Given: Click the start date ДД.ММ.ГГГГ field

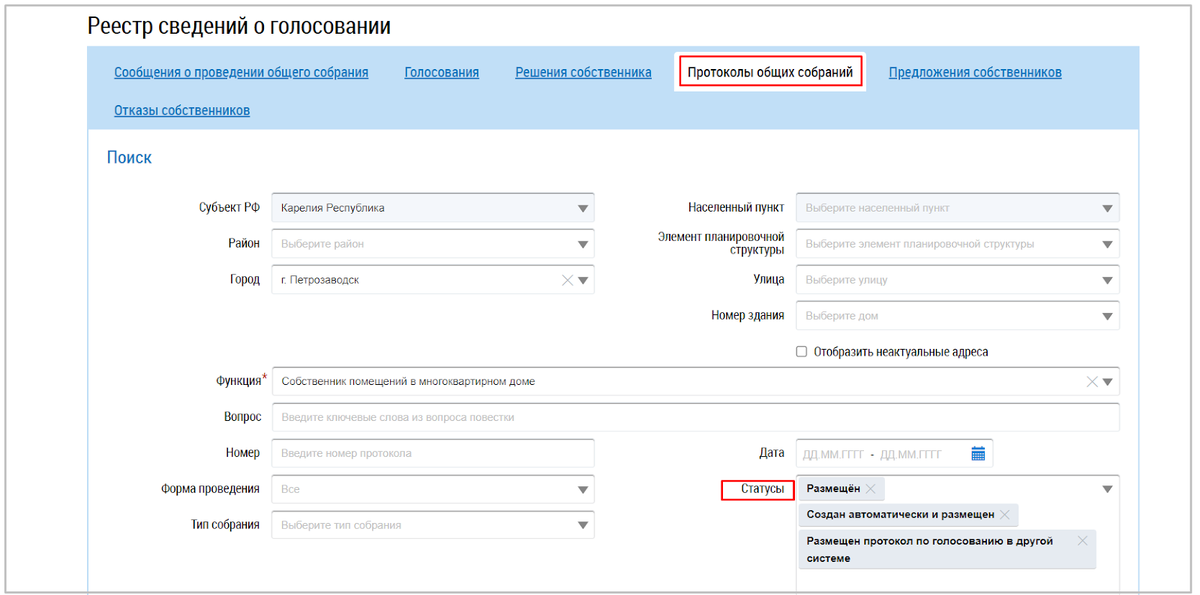Looking at the screenshot, I should click(x=833, y=454).
